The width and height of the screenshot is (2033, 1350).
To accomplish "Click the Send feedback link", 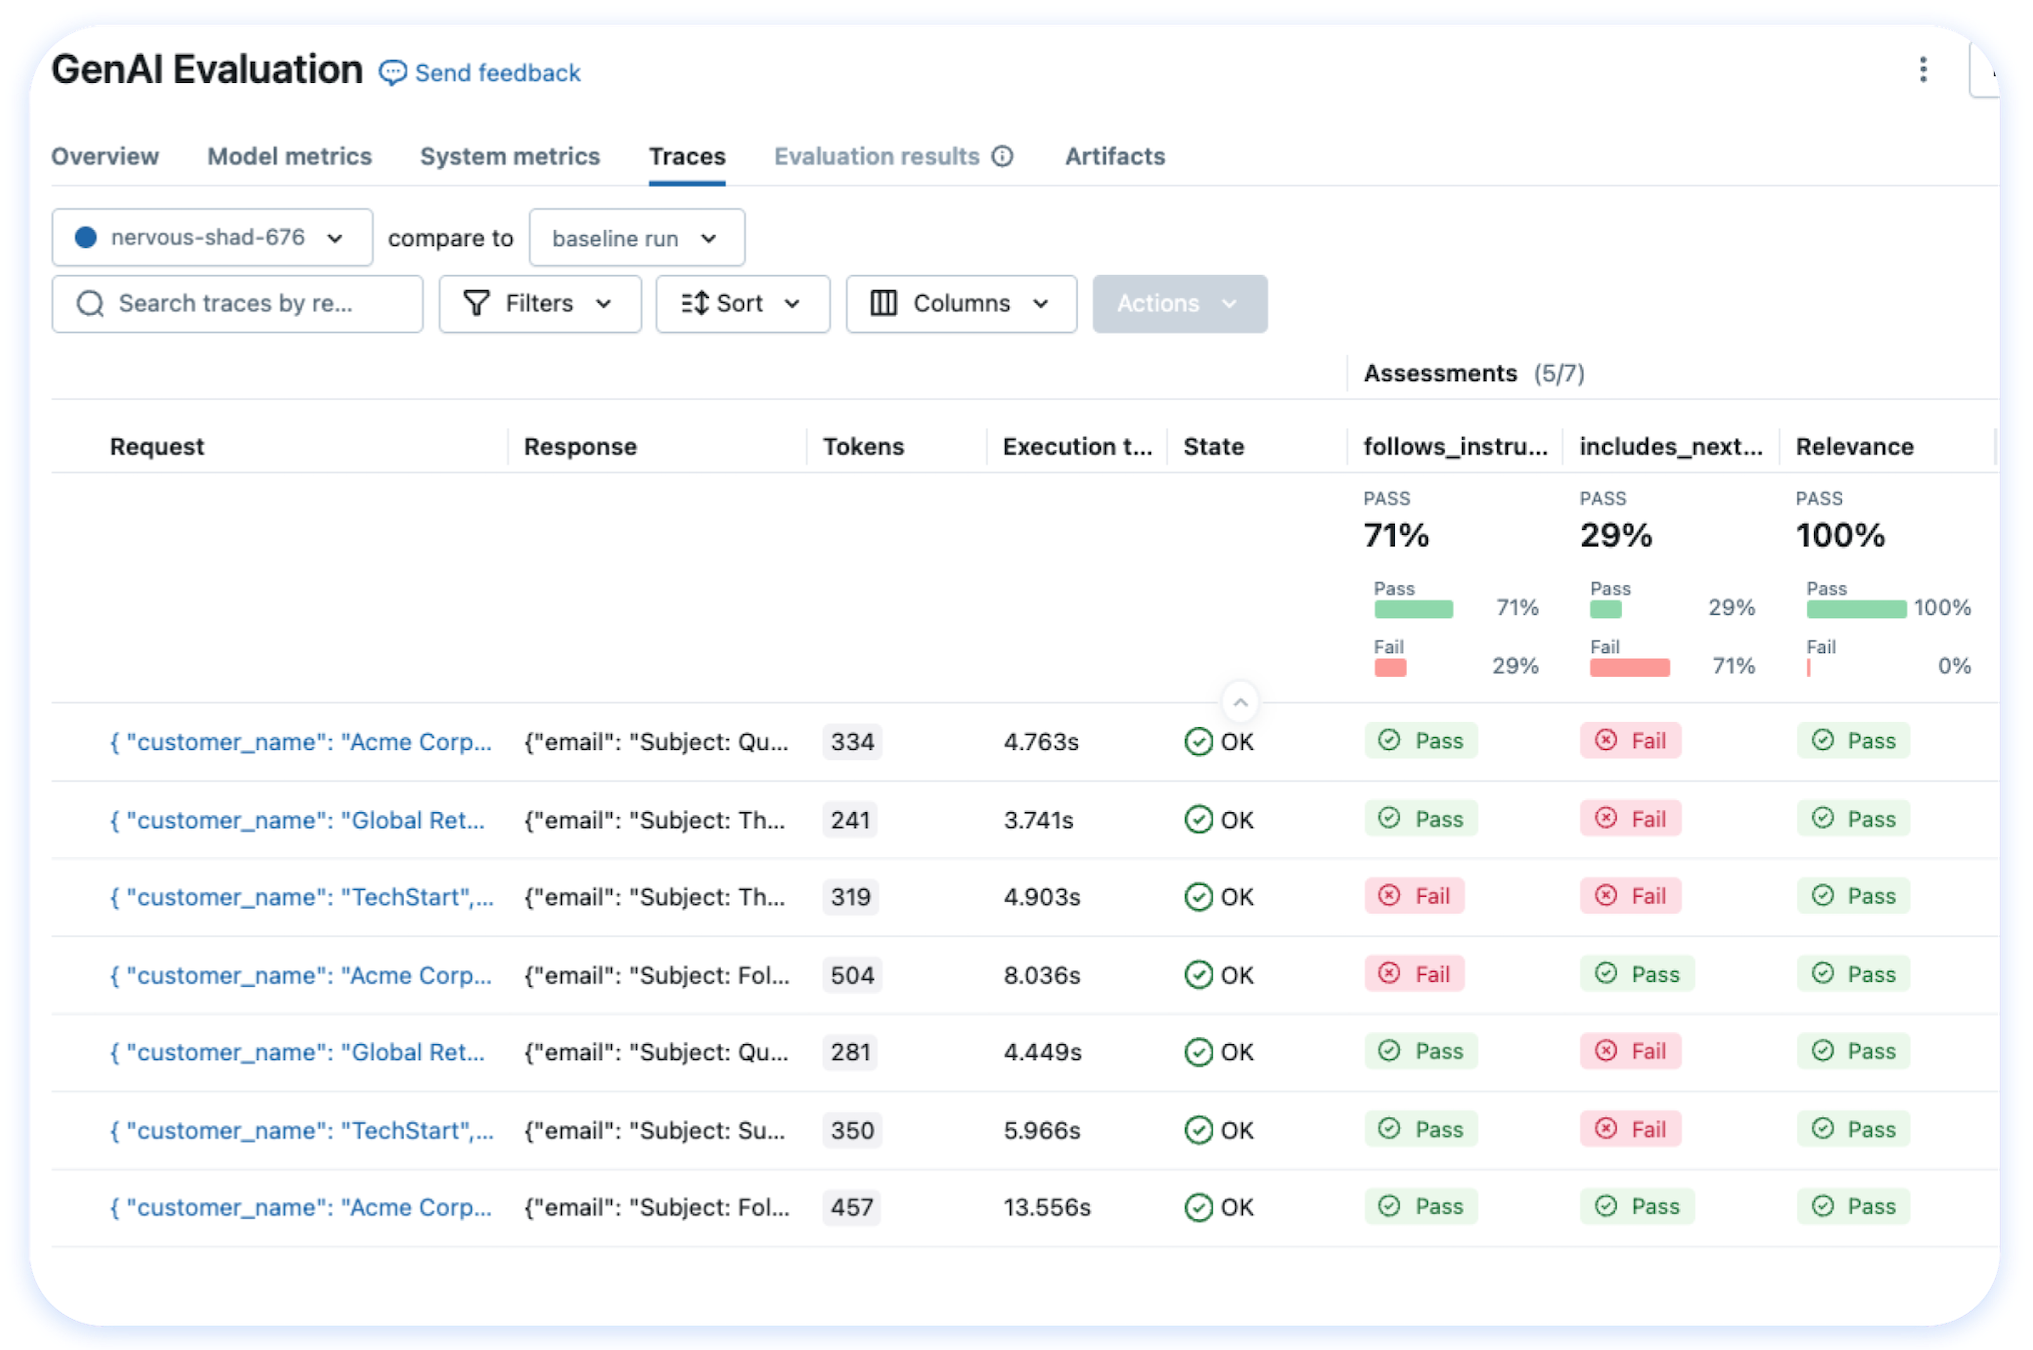I will (498, 72).
